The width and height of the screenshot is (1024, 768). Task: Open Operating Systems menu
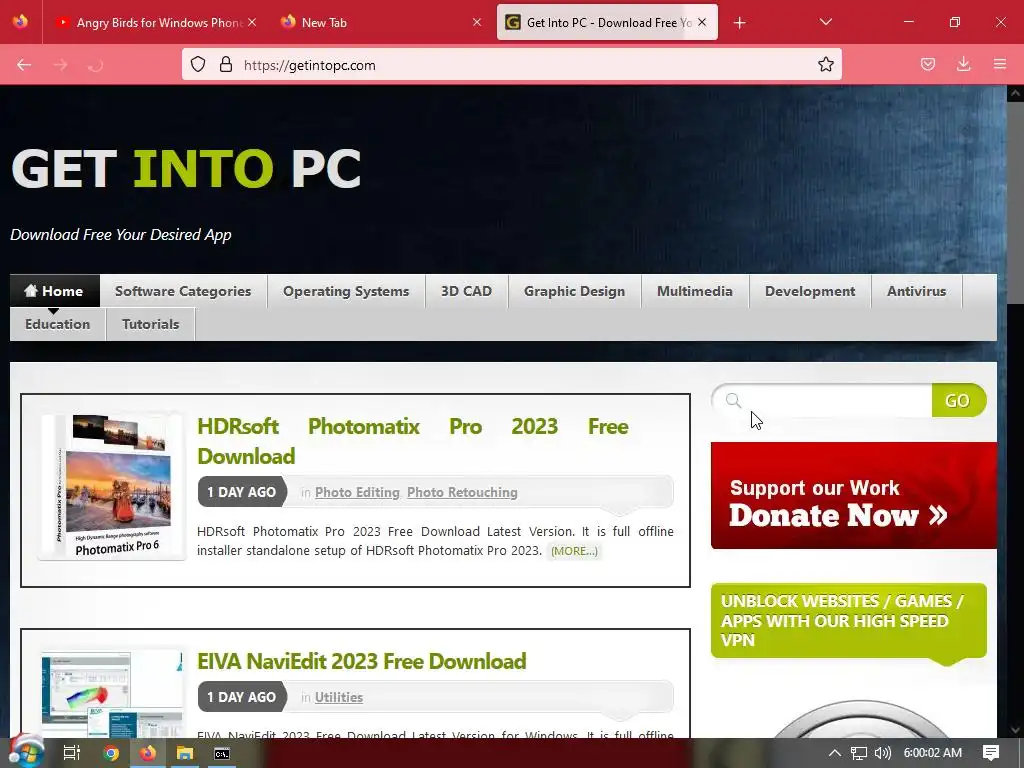pyautogui.click(x=346, y=291)
